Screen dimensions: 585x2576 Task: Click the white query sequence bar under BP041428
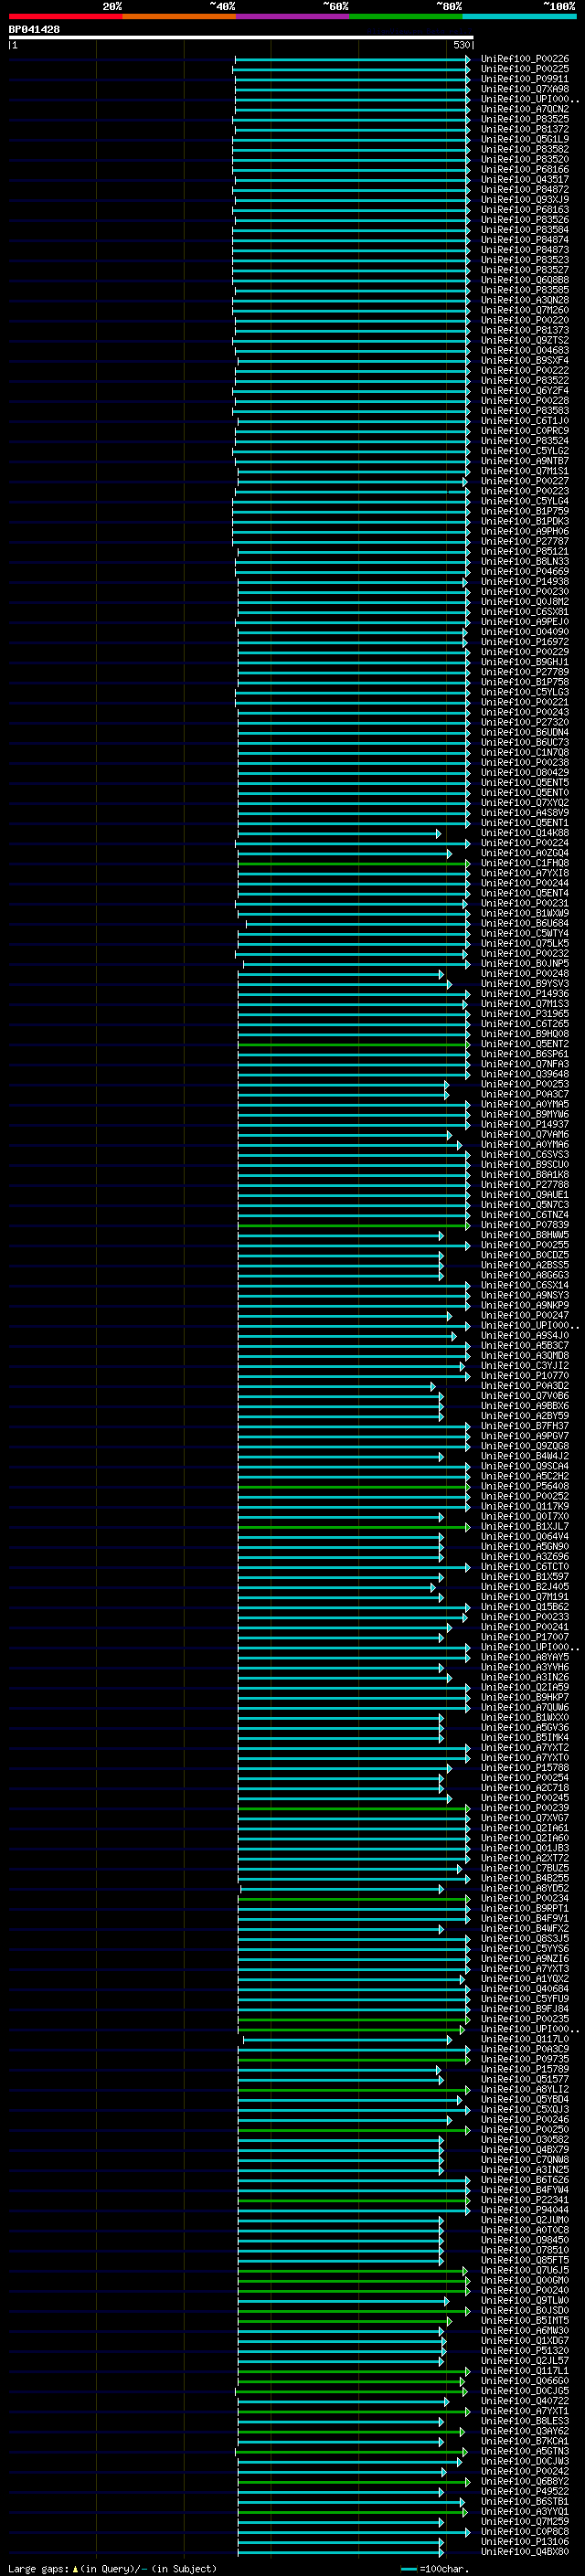[x=241, y=37]
